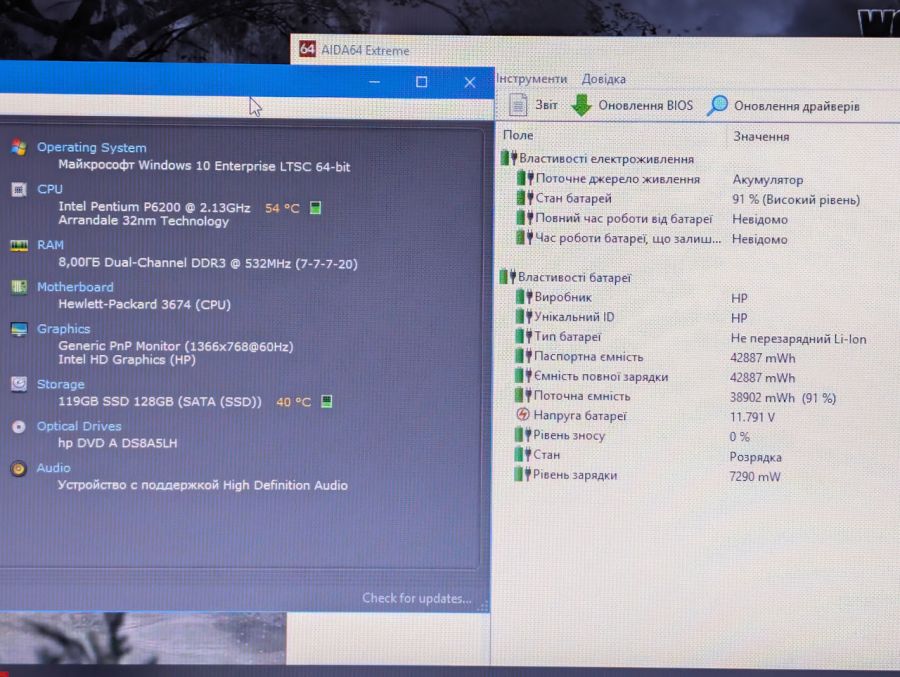Click the RAM module icon
Screen dimensions: 900x677
[18, 246]
